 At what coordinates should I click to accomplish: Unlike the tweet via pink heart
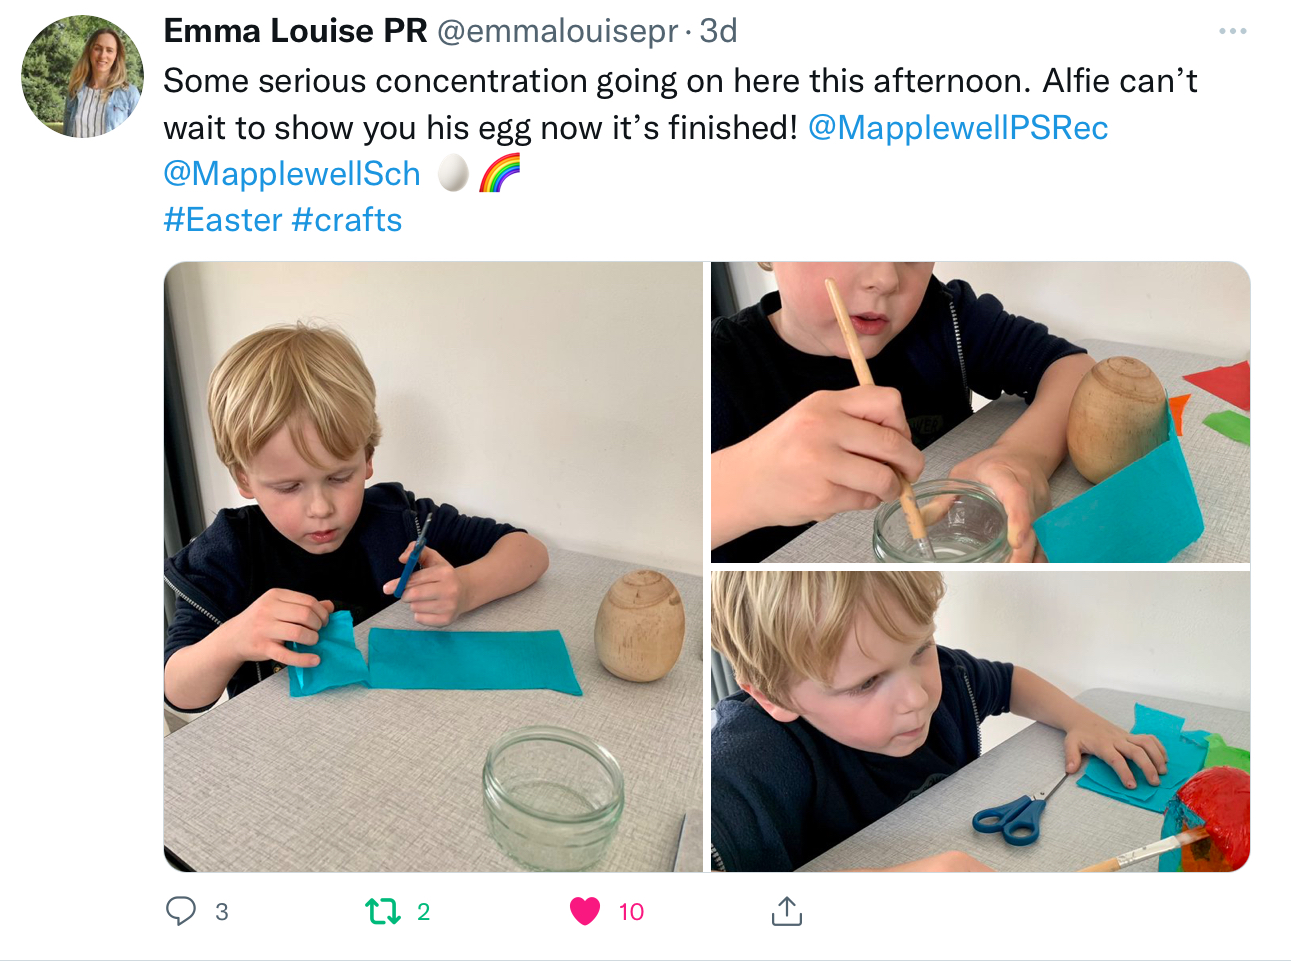click(x=585, y=911)
